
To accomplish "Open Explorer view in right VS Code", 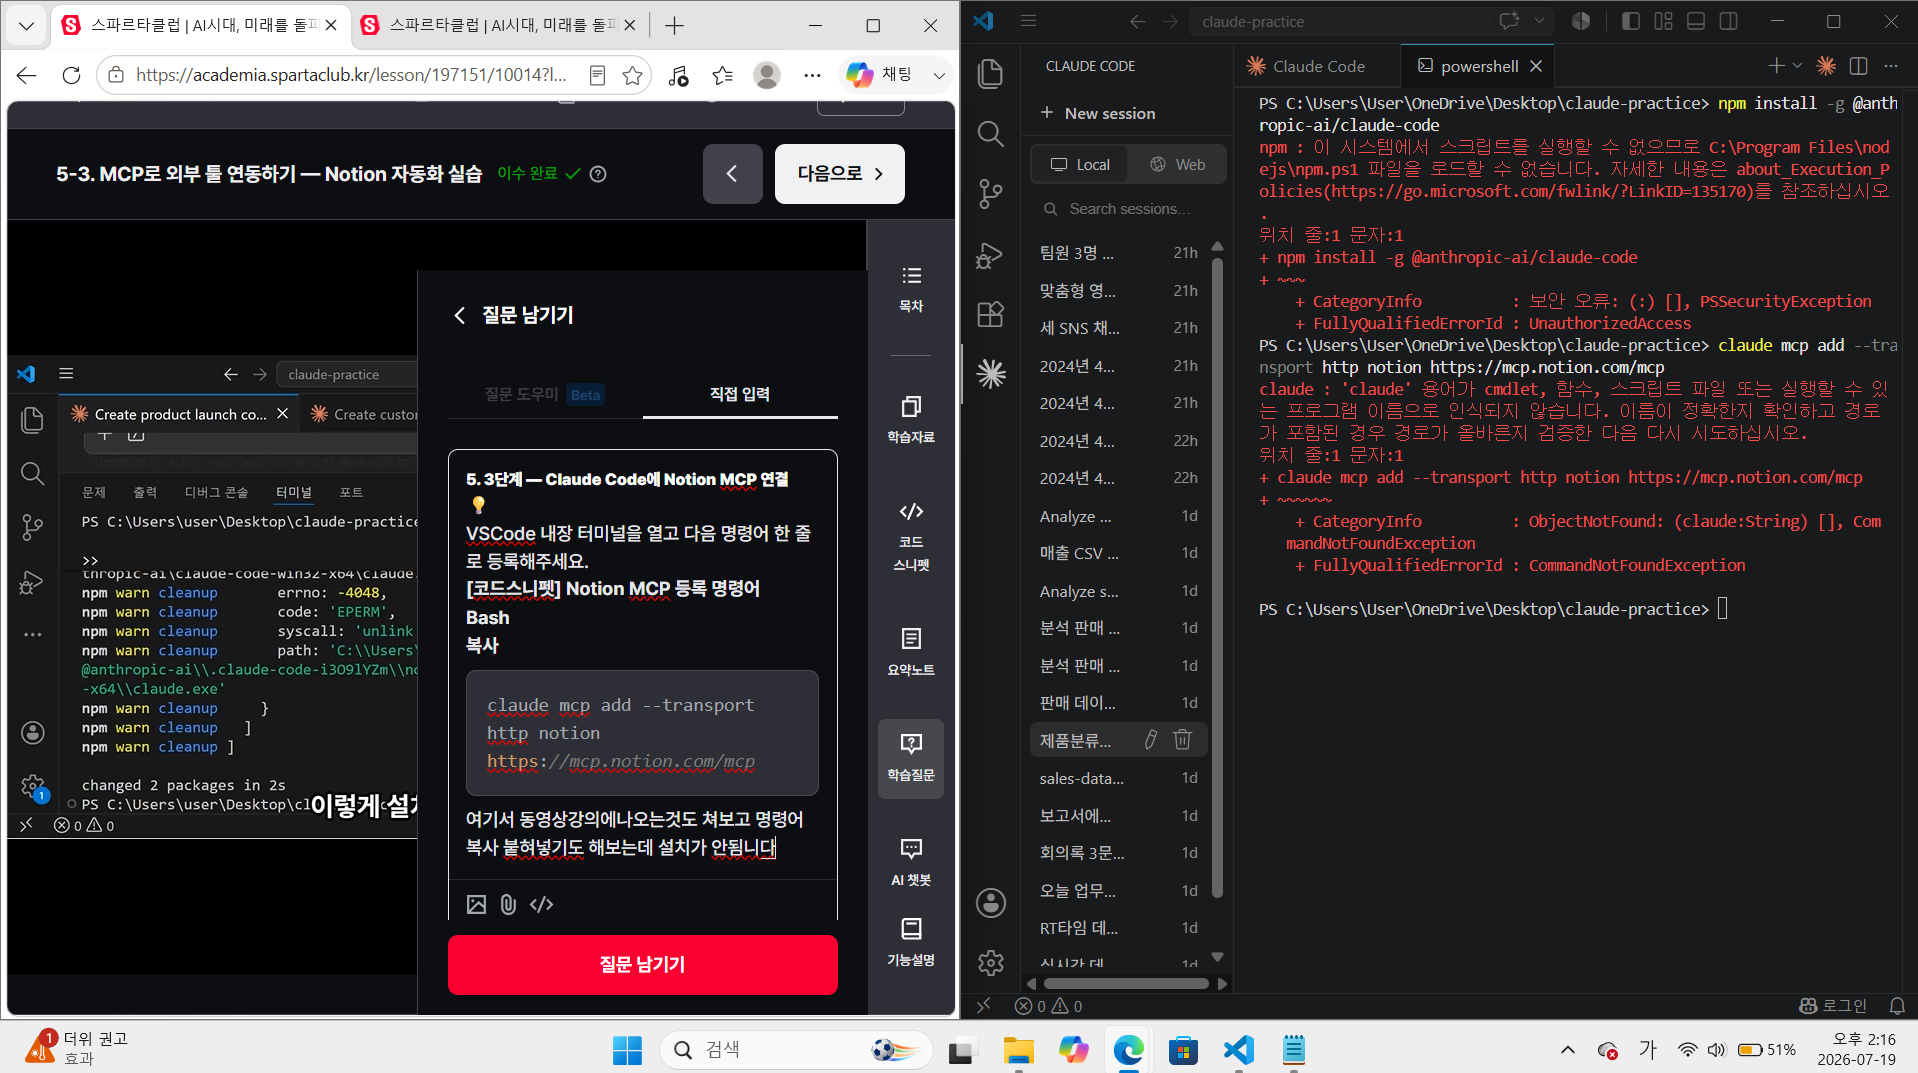I will point(990,74).
